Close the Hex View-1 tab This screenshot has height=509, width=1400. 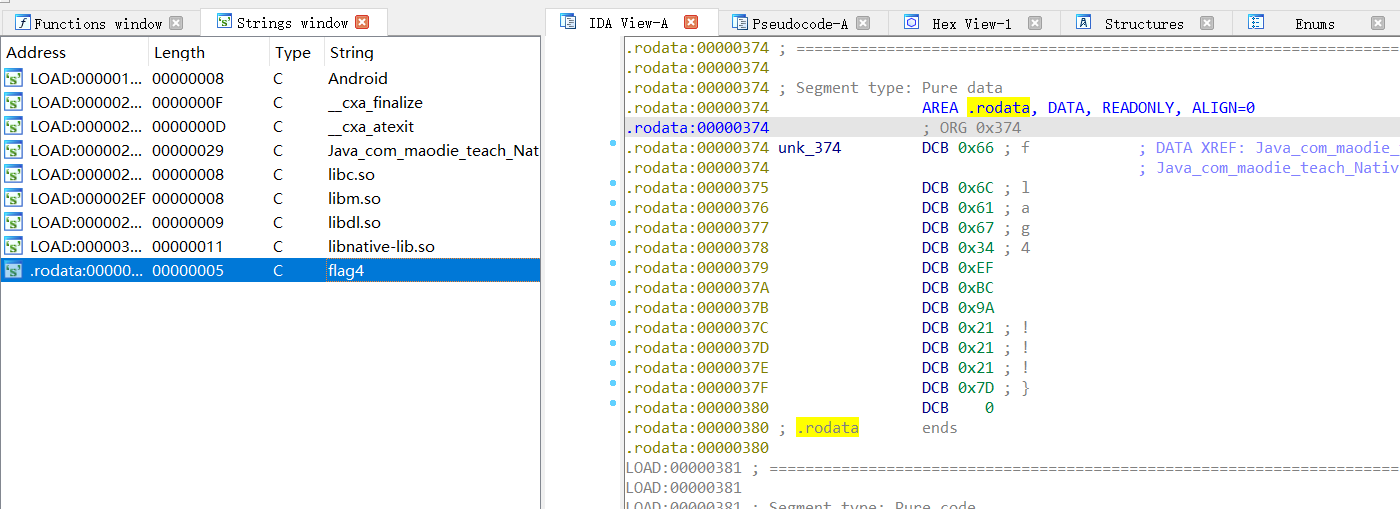1035,23
